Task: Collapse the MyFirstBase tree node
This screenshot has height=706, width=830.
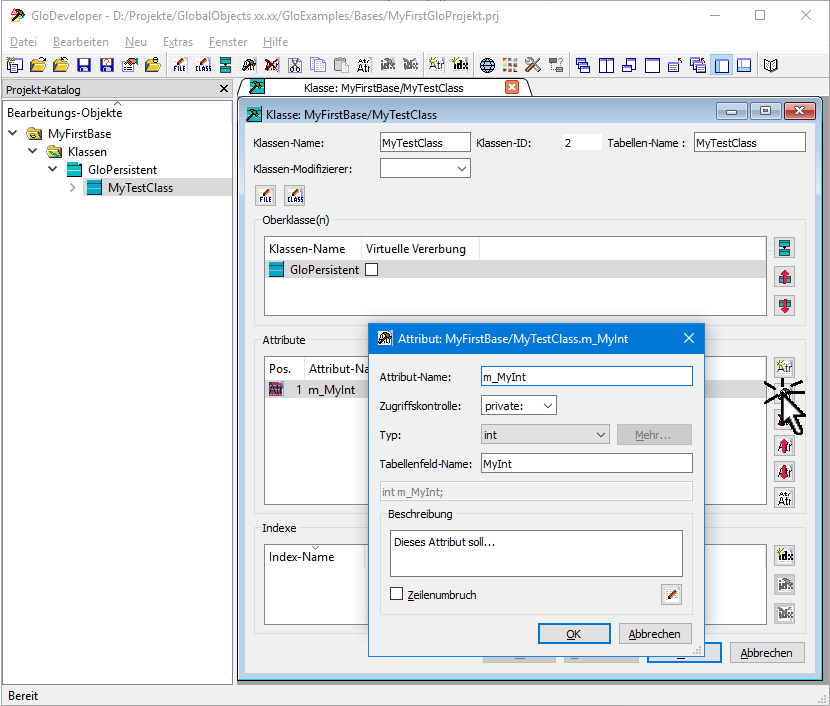Action: [x=13, y=133]
